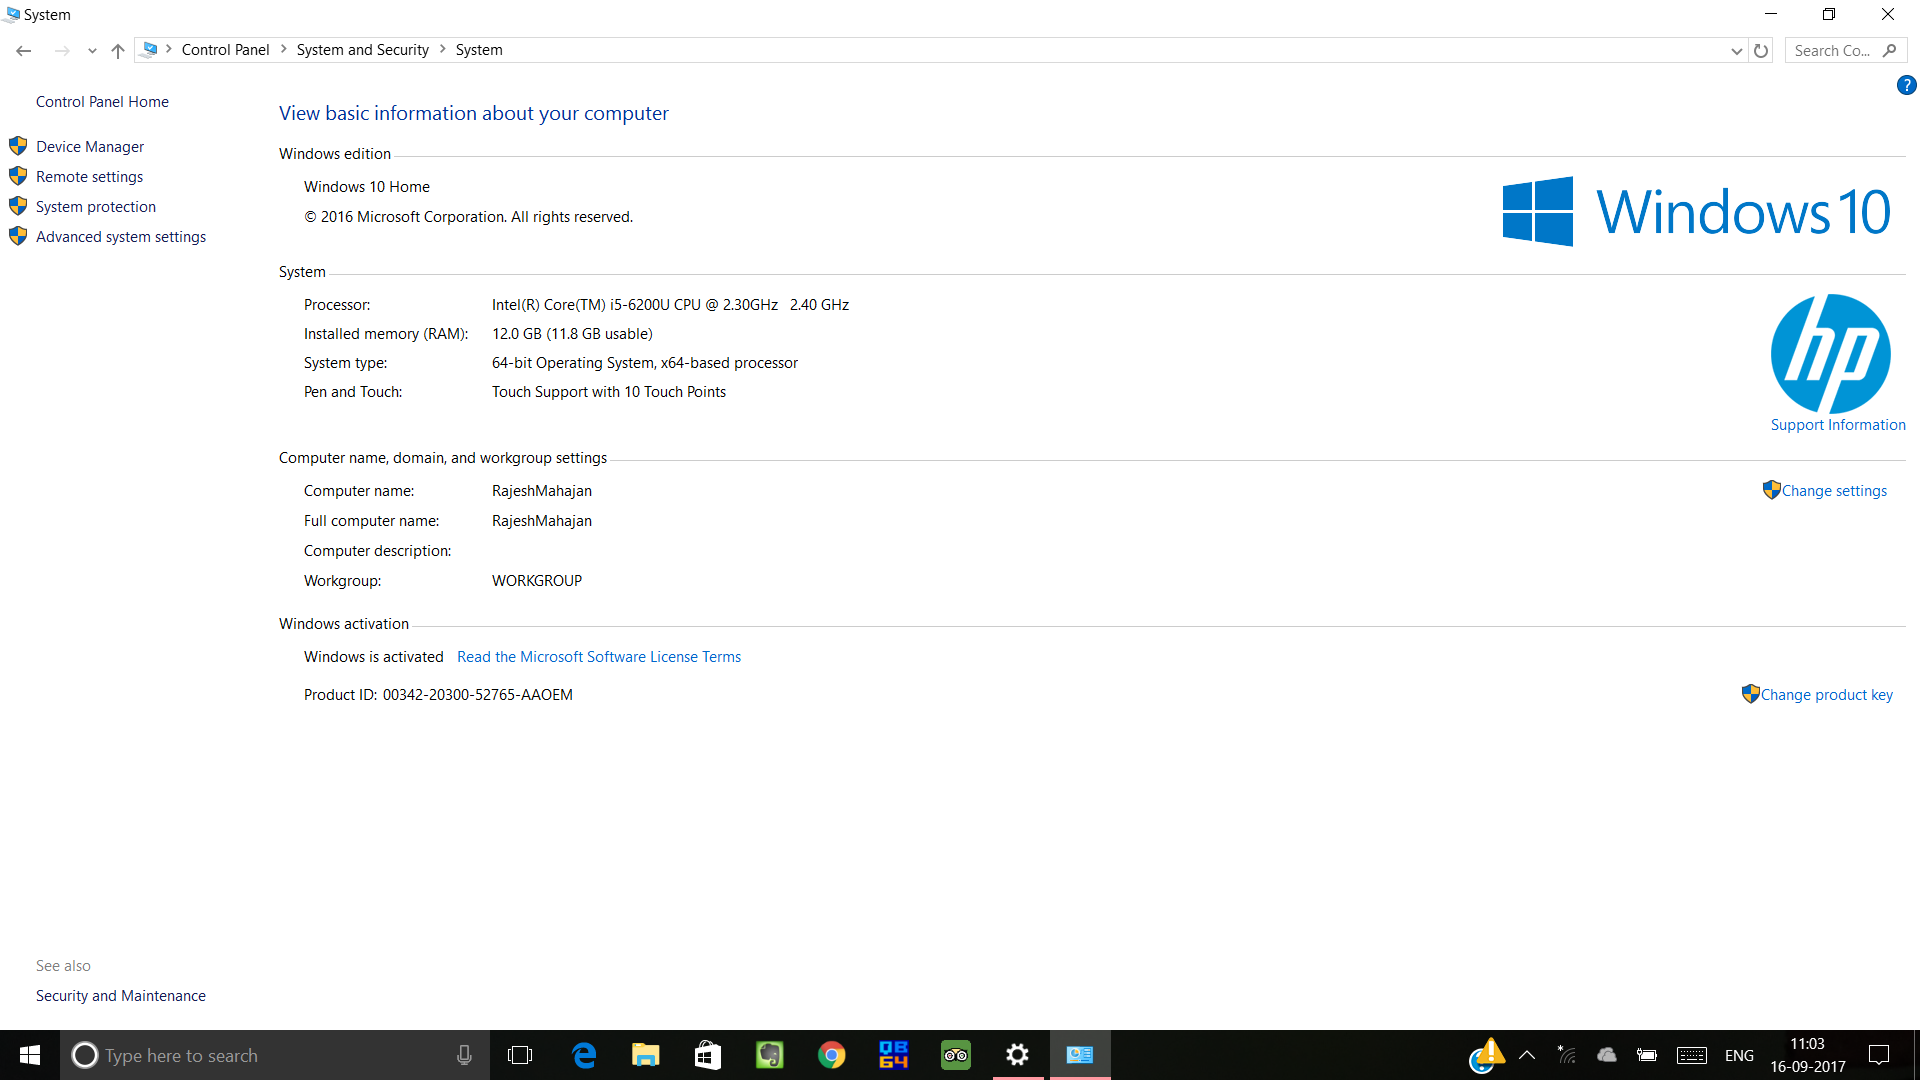Image resolution: width=1920 pixels, height=1080 pixels.
Task: Open Wi-Fi network tray icon
Action: click(1567, 1055)
